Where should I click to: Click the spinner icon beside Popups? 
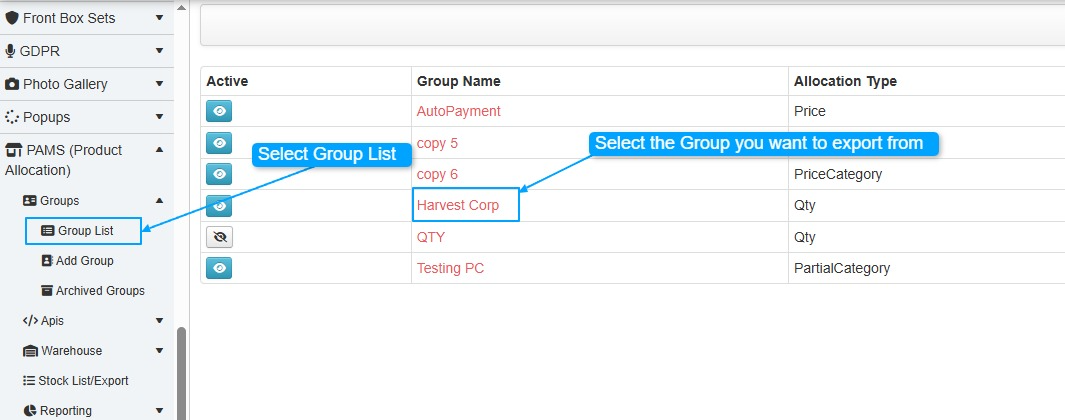[12, 117]
